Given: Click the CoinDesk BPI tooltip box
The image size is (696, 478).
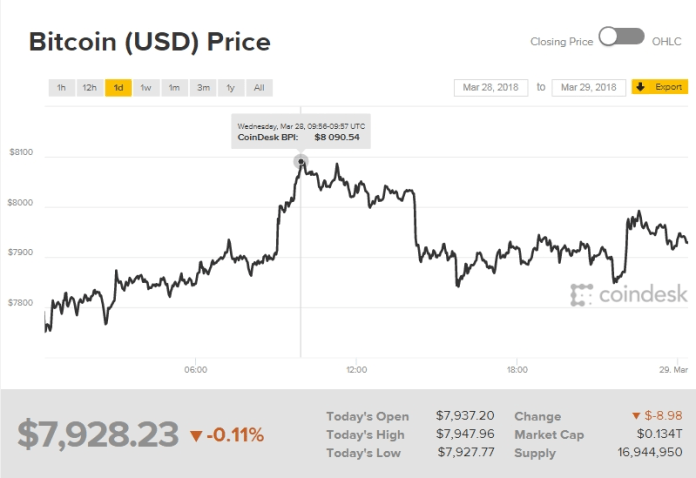Looking at the screenshot, I should tap(301, 131).
